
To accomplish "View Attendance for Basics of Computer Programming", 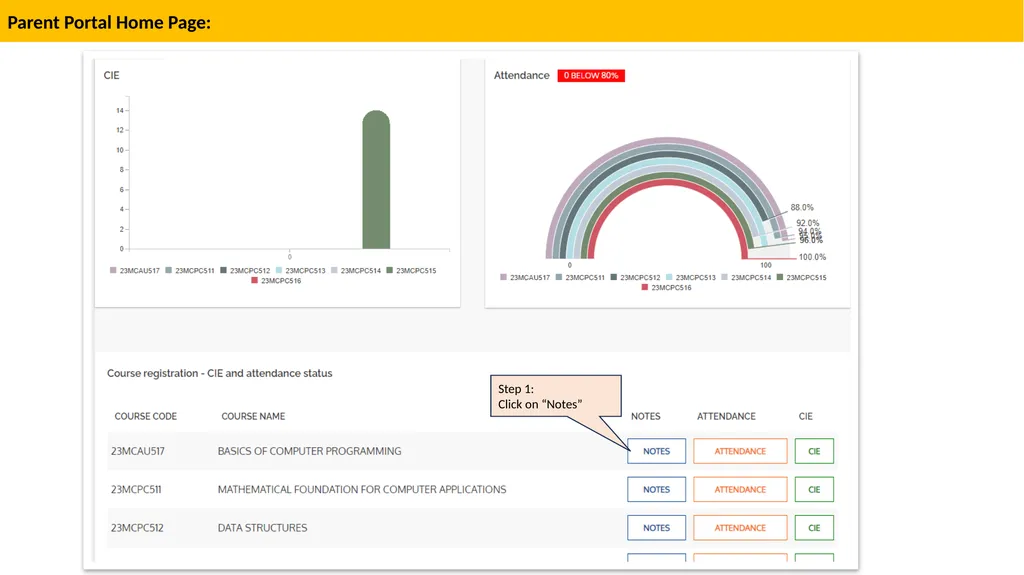I will (740, 451).
